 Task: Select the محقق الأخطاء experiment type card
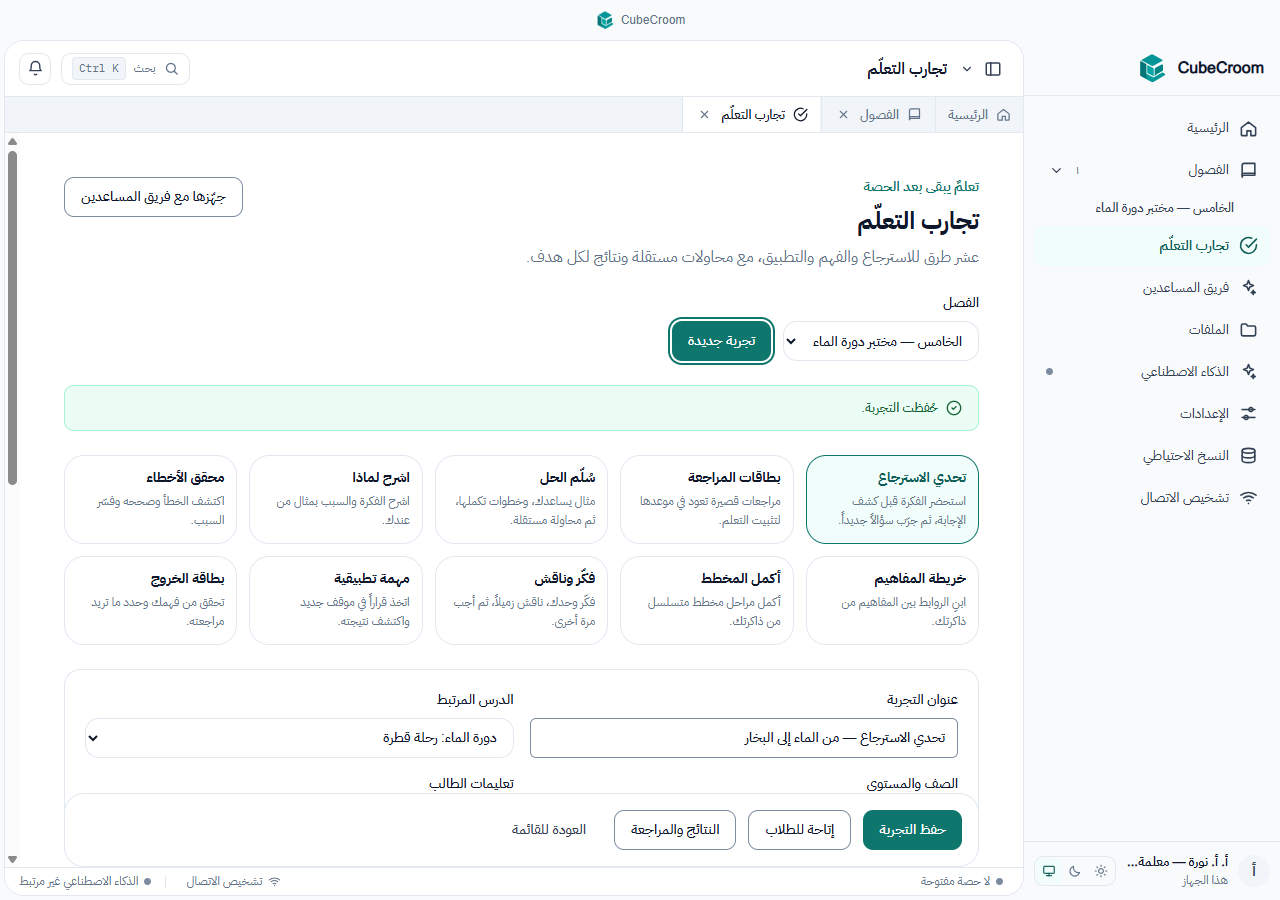[151, 499]
